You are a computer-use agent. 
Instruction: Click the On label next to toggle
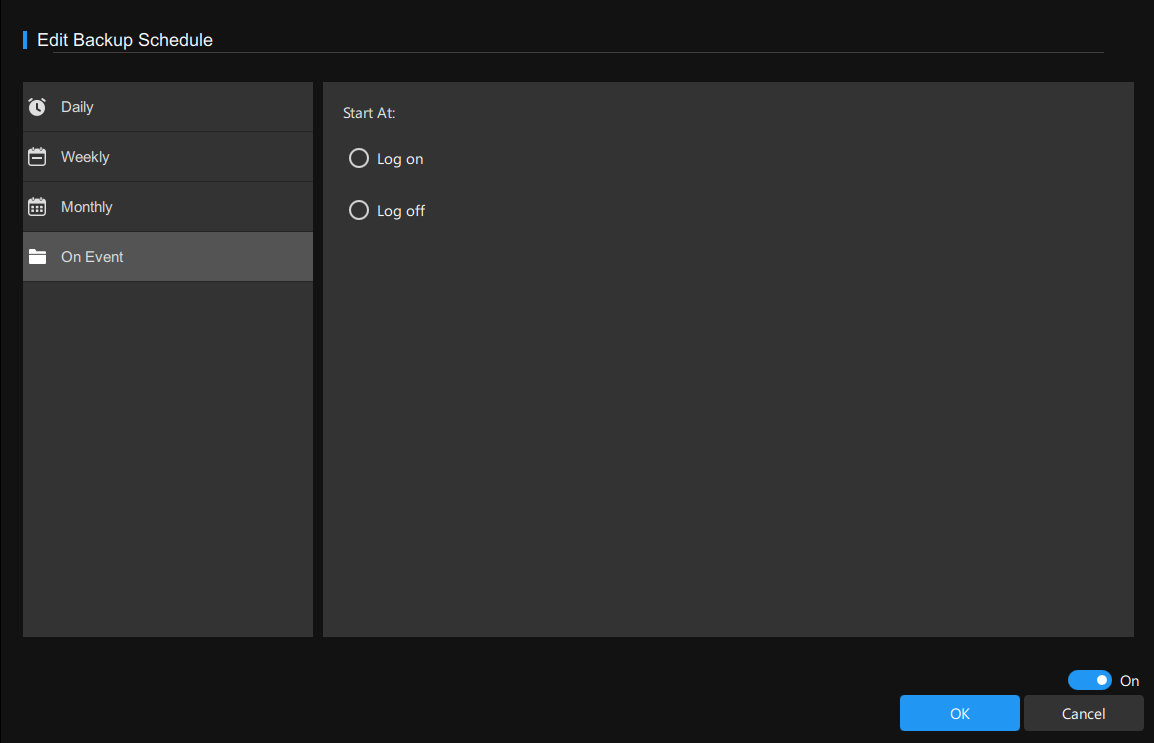point(1129,680)
